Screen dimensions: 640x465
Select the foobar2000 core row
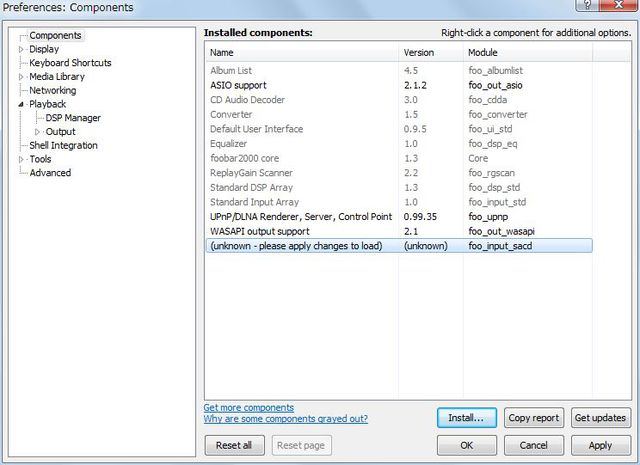point(399,158)
